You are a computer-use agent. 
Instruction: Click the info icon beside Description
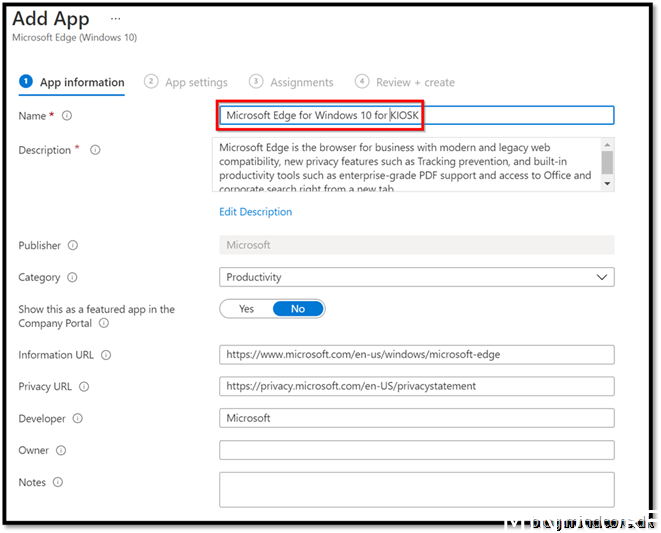coord(95,150)
